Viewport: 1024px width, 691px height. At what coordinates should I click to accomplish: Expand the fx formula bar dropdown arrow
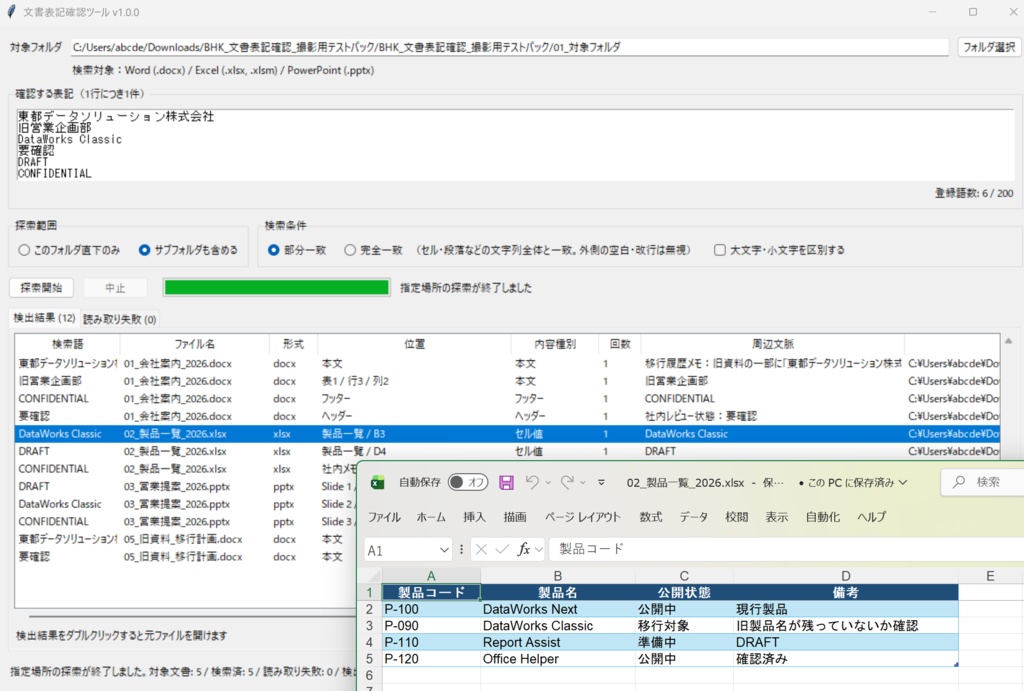click(539, 550)
